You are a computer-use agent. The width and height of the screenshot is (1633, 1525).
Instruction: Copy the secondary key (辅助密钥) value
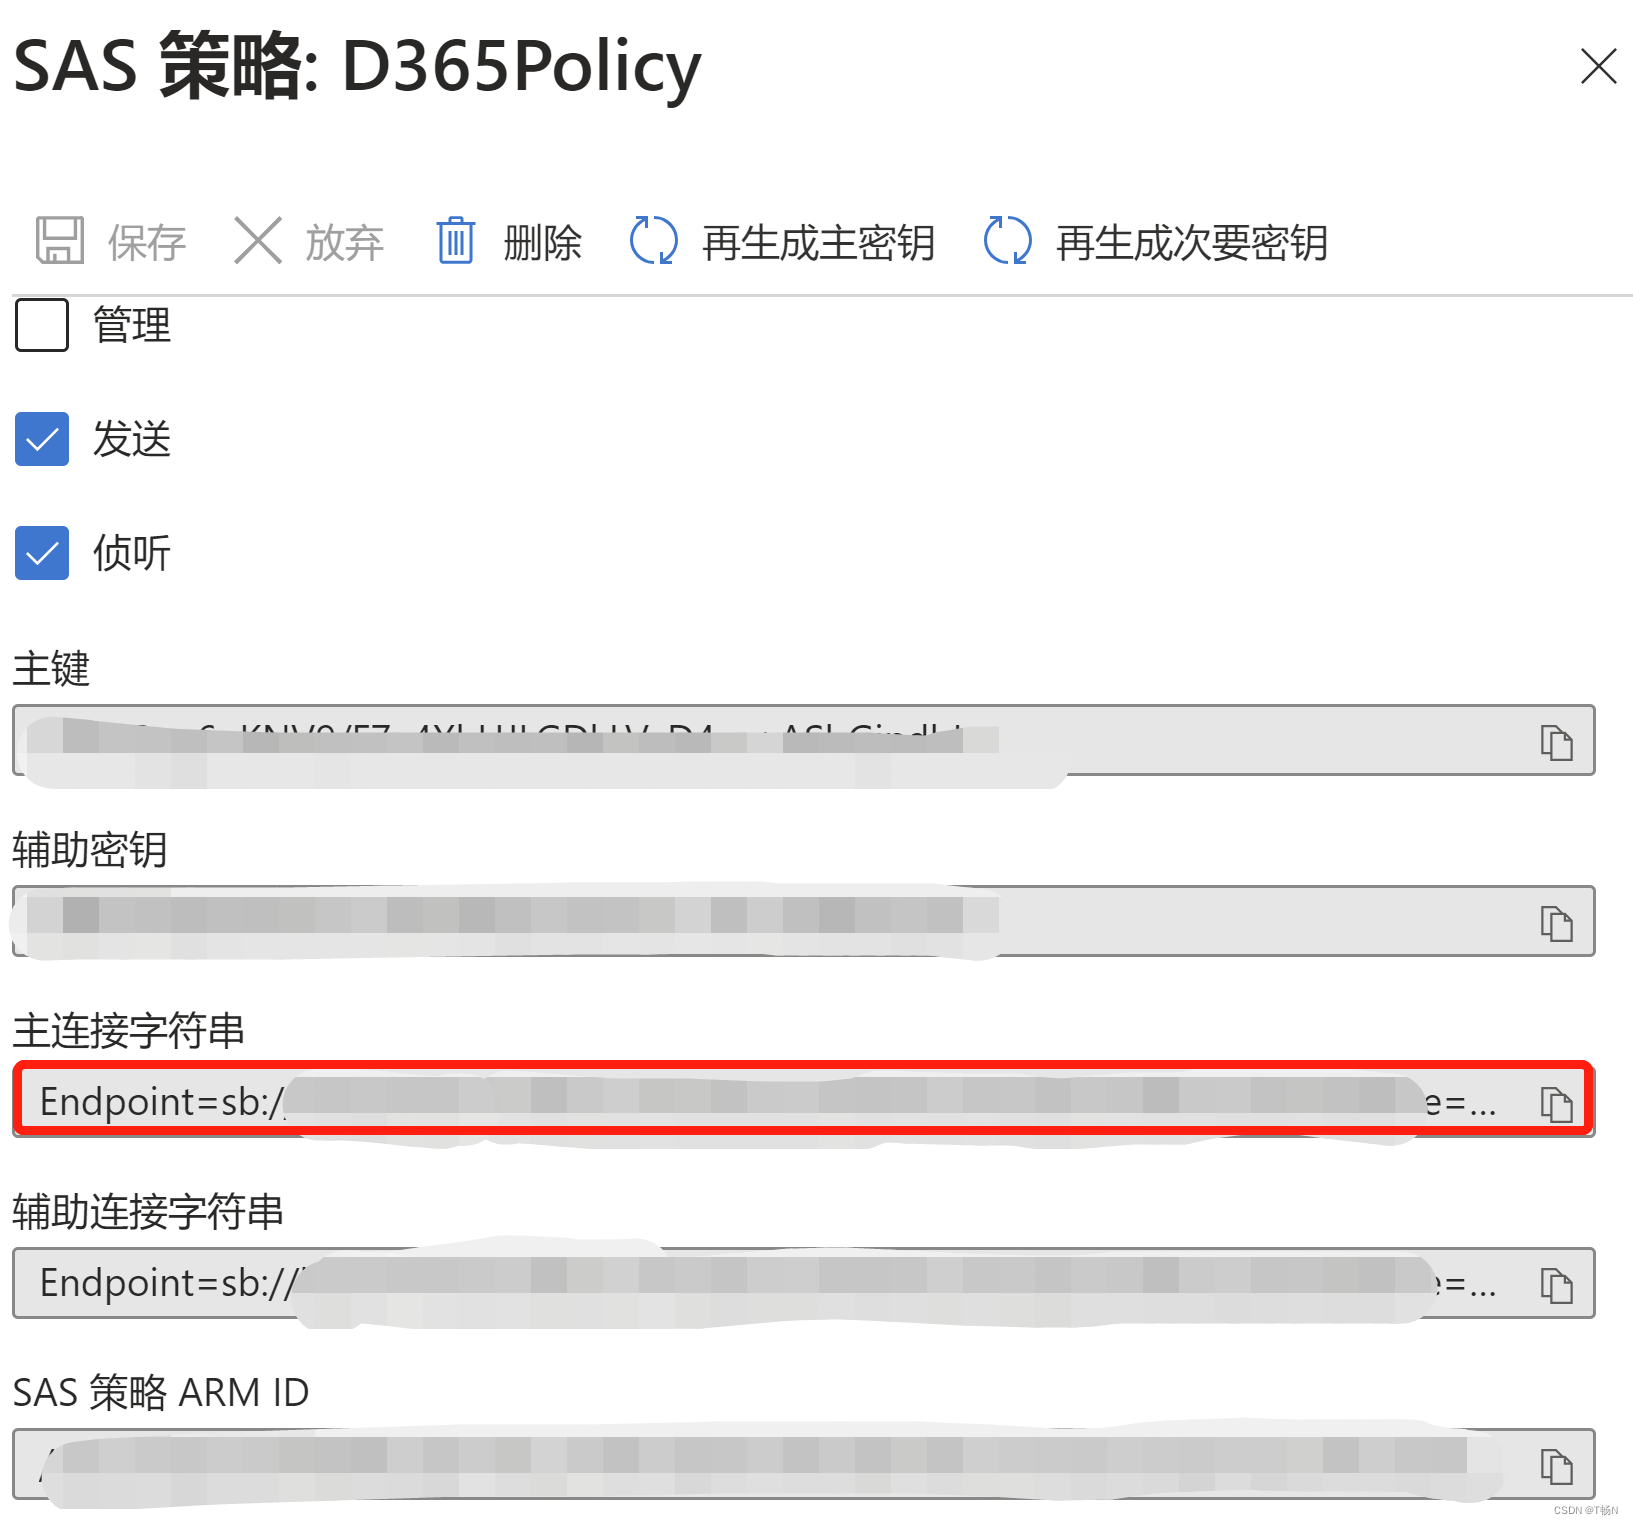click(1556, 923)
